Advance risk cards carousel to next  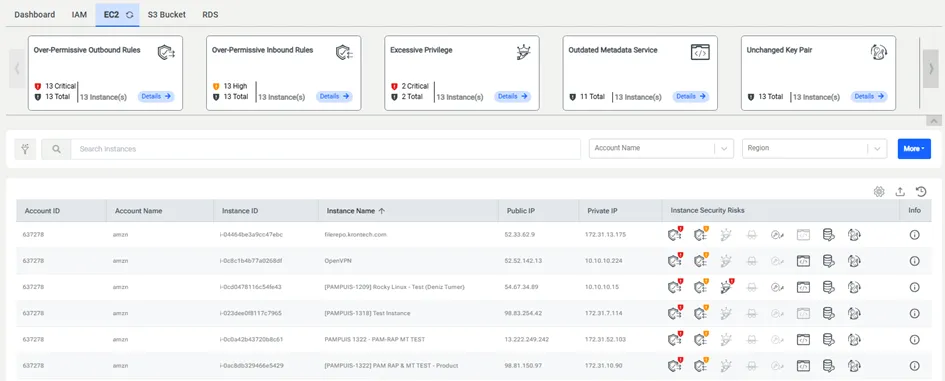[931, 68]
